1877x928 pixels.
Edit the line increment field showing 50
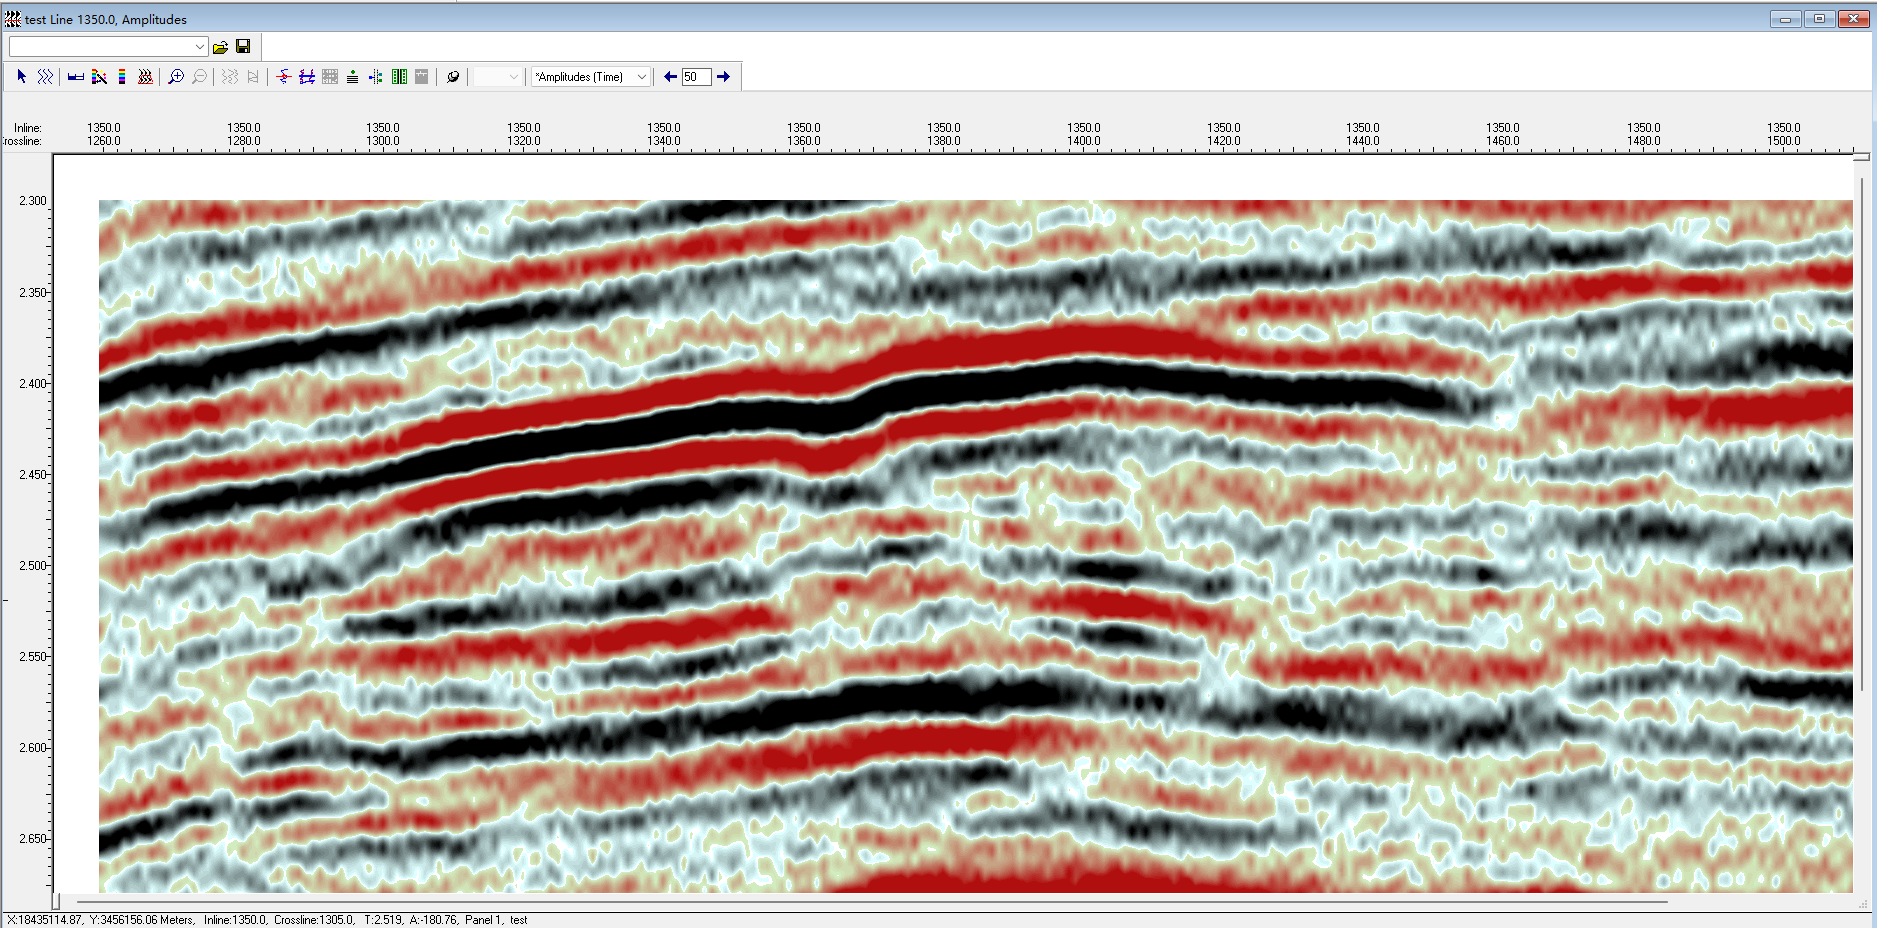696,76
